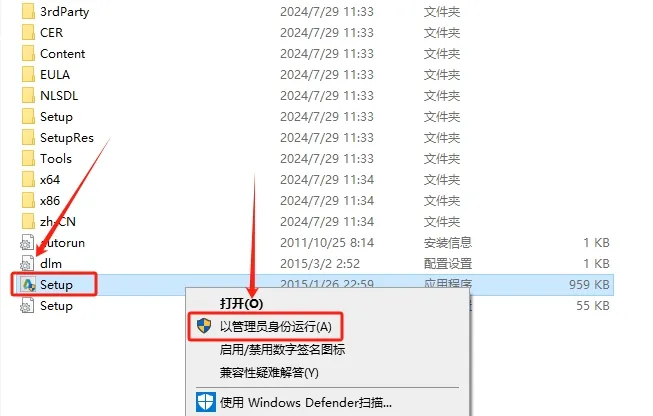This screenshot has width=653, height=416.
Task: Select the EULA folder name
Action: click(x=55, y=75)
